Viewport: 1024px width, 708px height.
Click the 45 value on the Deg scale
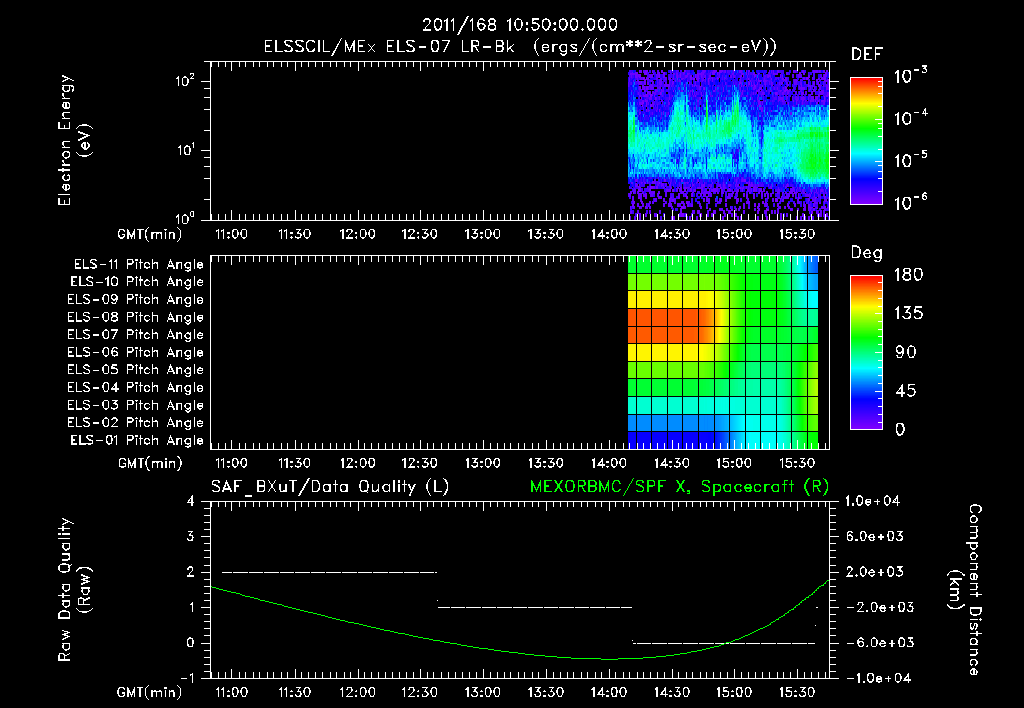click(905, 391)
